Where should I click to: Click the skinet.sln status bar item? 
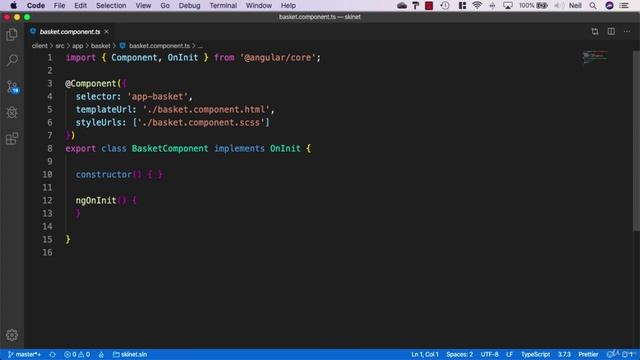[x=130, y=354]
